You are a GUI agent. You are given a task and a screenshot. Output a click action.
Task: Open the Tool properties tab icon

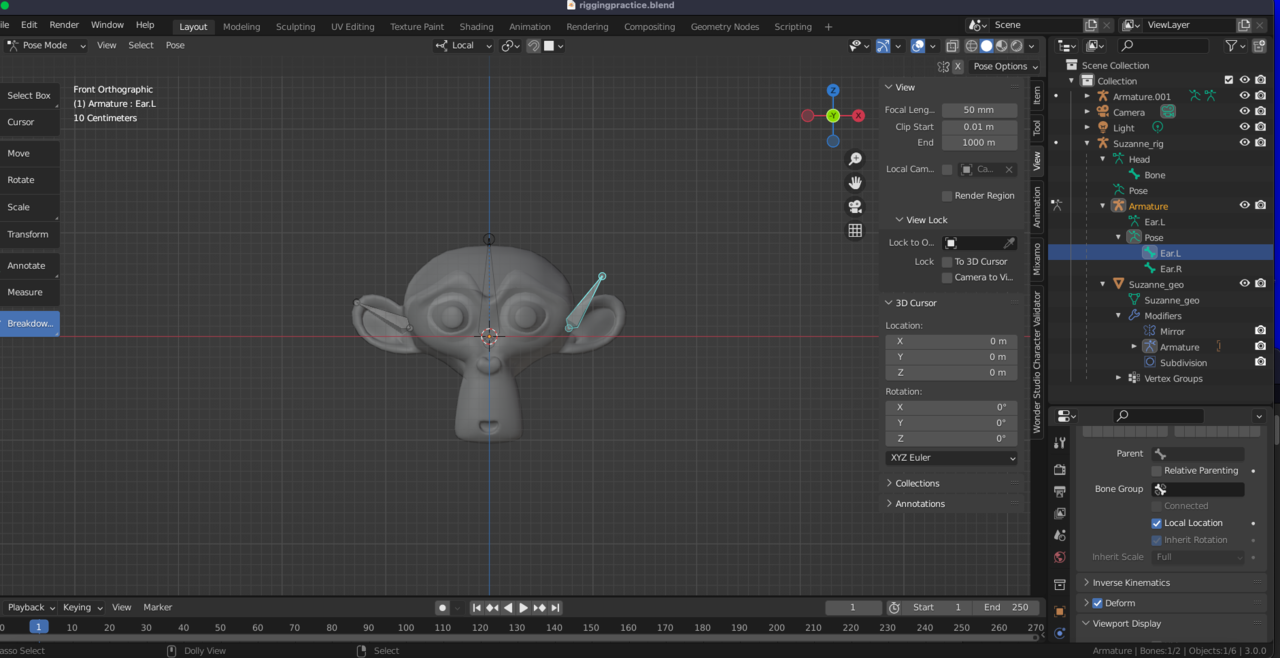click(1060, 442)
